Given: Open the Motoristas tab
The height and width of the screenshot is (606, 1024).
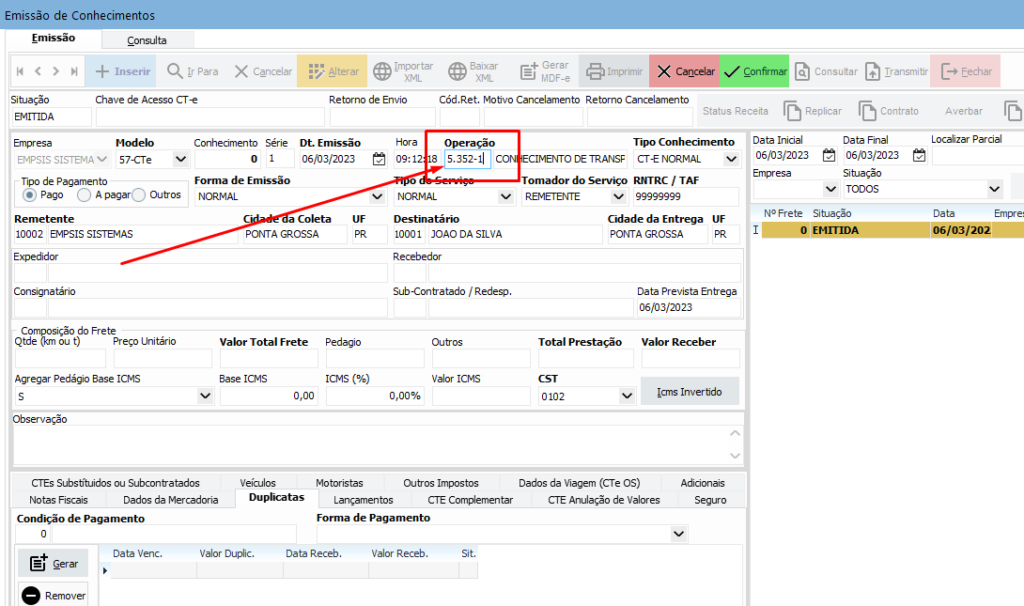Looking at the screenshot, I should [x=340, y=483].
